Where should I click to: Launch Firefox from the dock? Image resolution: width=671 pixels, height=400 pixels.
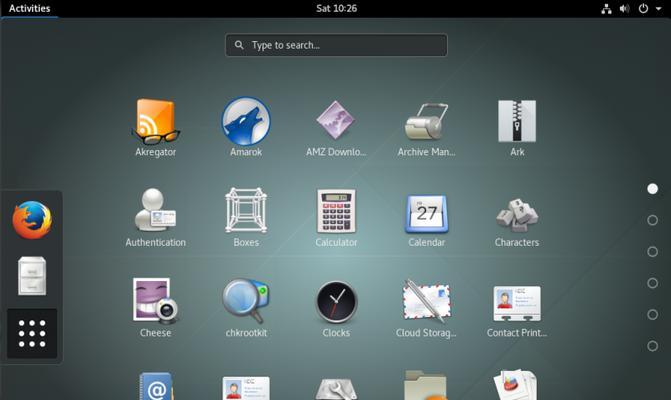tap(32, 220)
